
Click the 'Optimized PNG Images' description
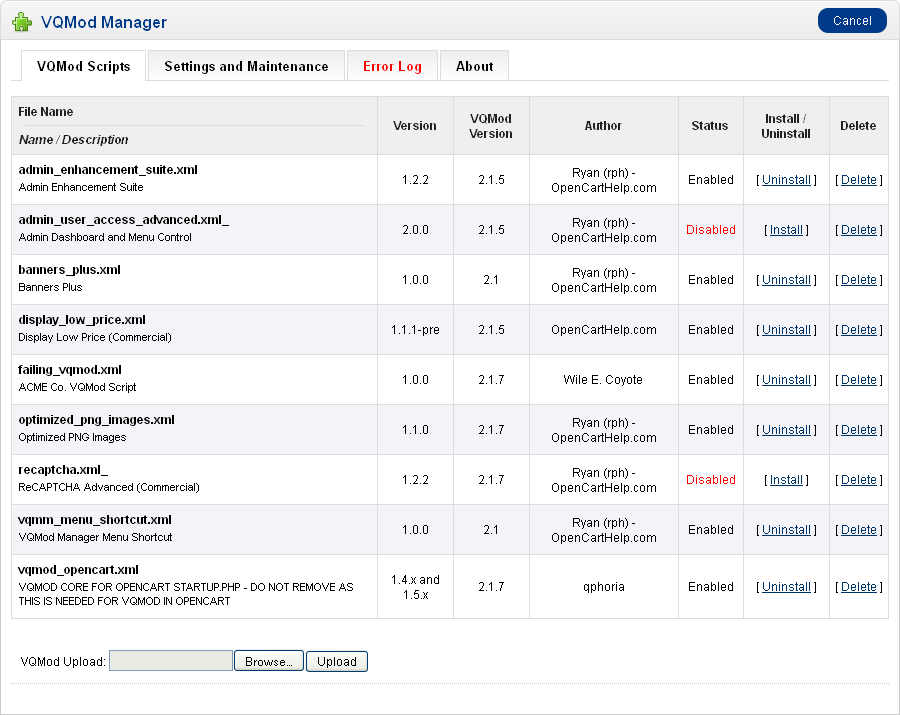point(72,437)
